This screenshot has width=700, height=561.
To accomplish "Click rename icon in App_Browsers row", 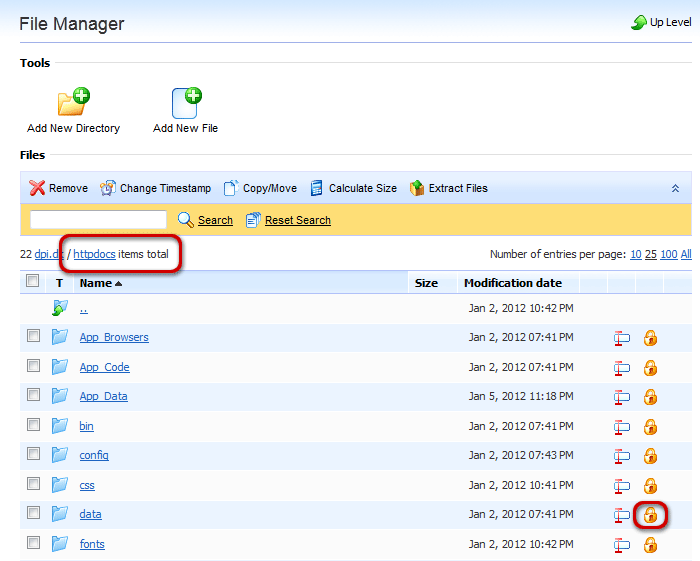I will click(621, 338).
